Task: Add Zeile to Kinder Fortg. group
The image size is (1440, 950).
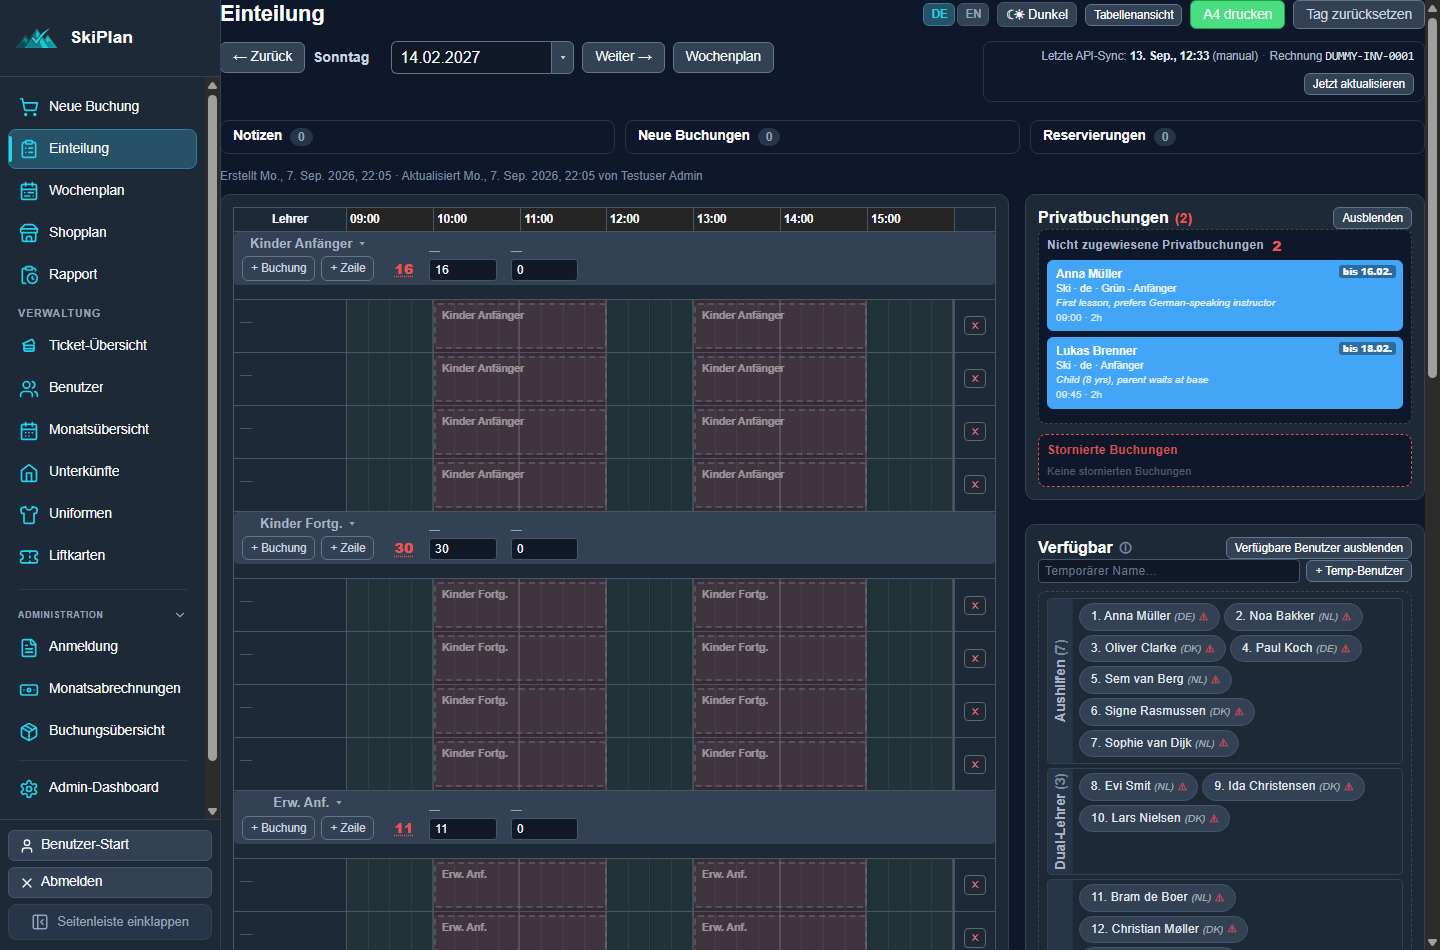Action: click(x=348, y=548)
